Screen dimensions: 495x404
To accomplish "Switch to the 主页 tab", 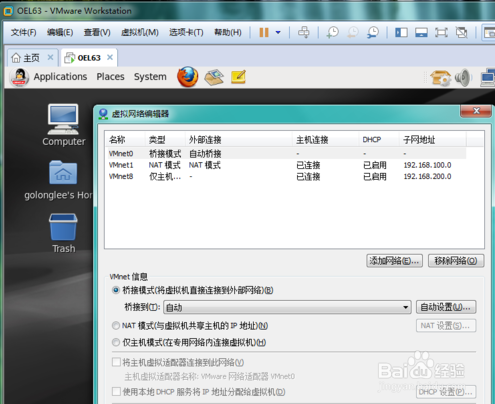I will [x=31, y=58].
